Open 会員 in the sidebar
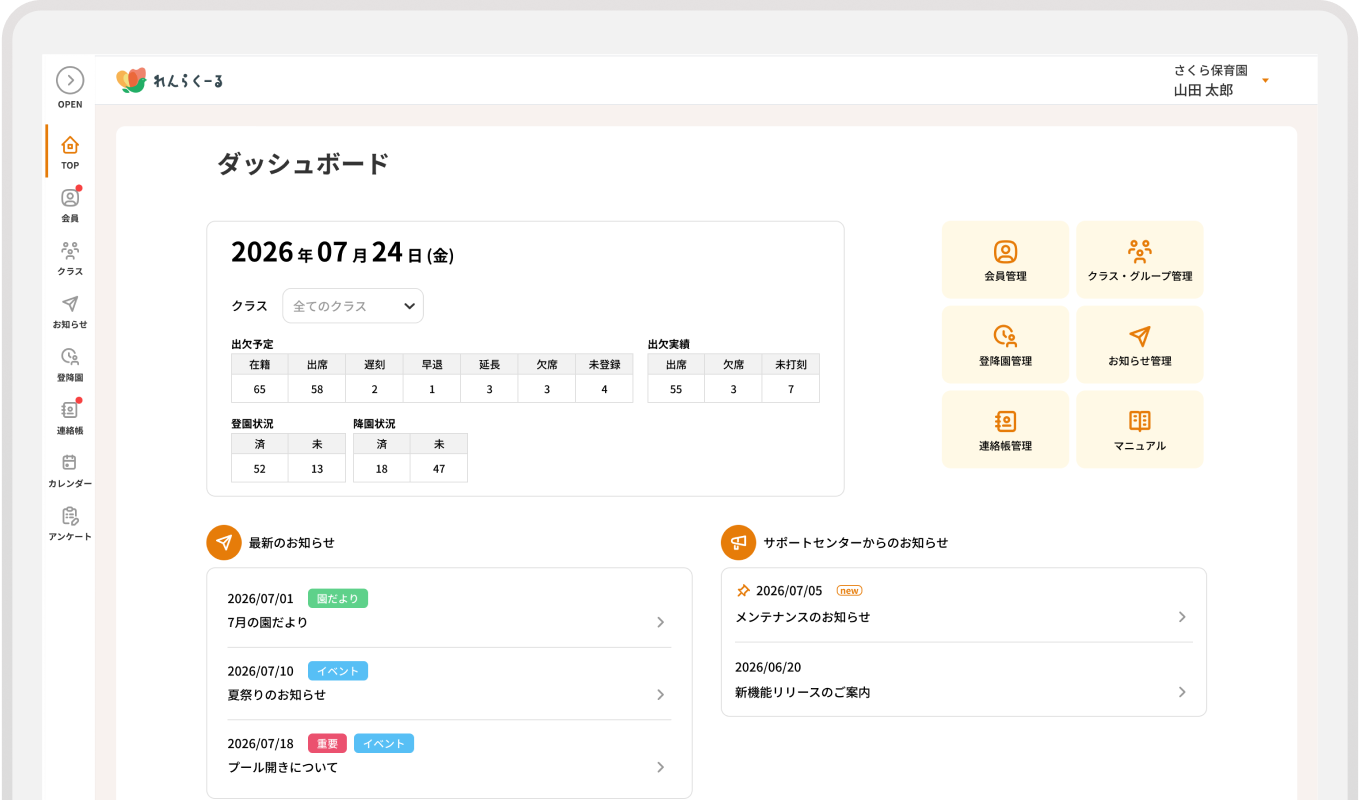Image resolution: width=1360 pixels, height=800 pixels. (70, 204)
